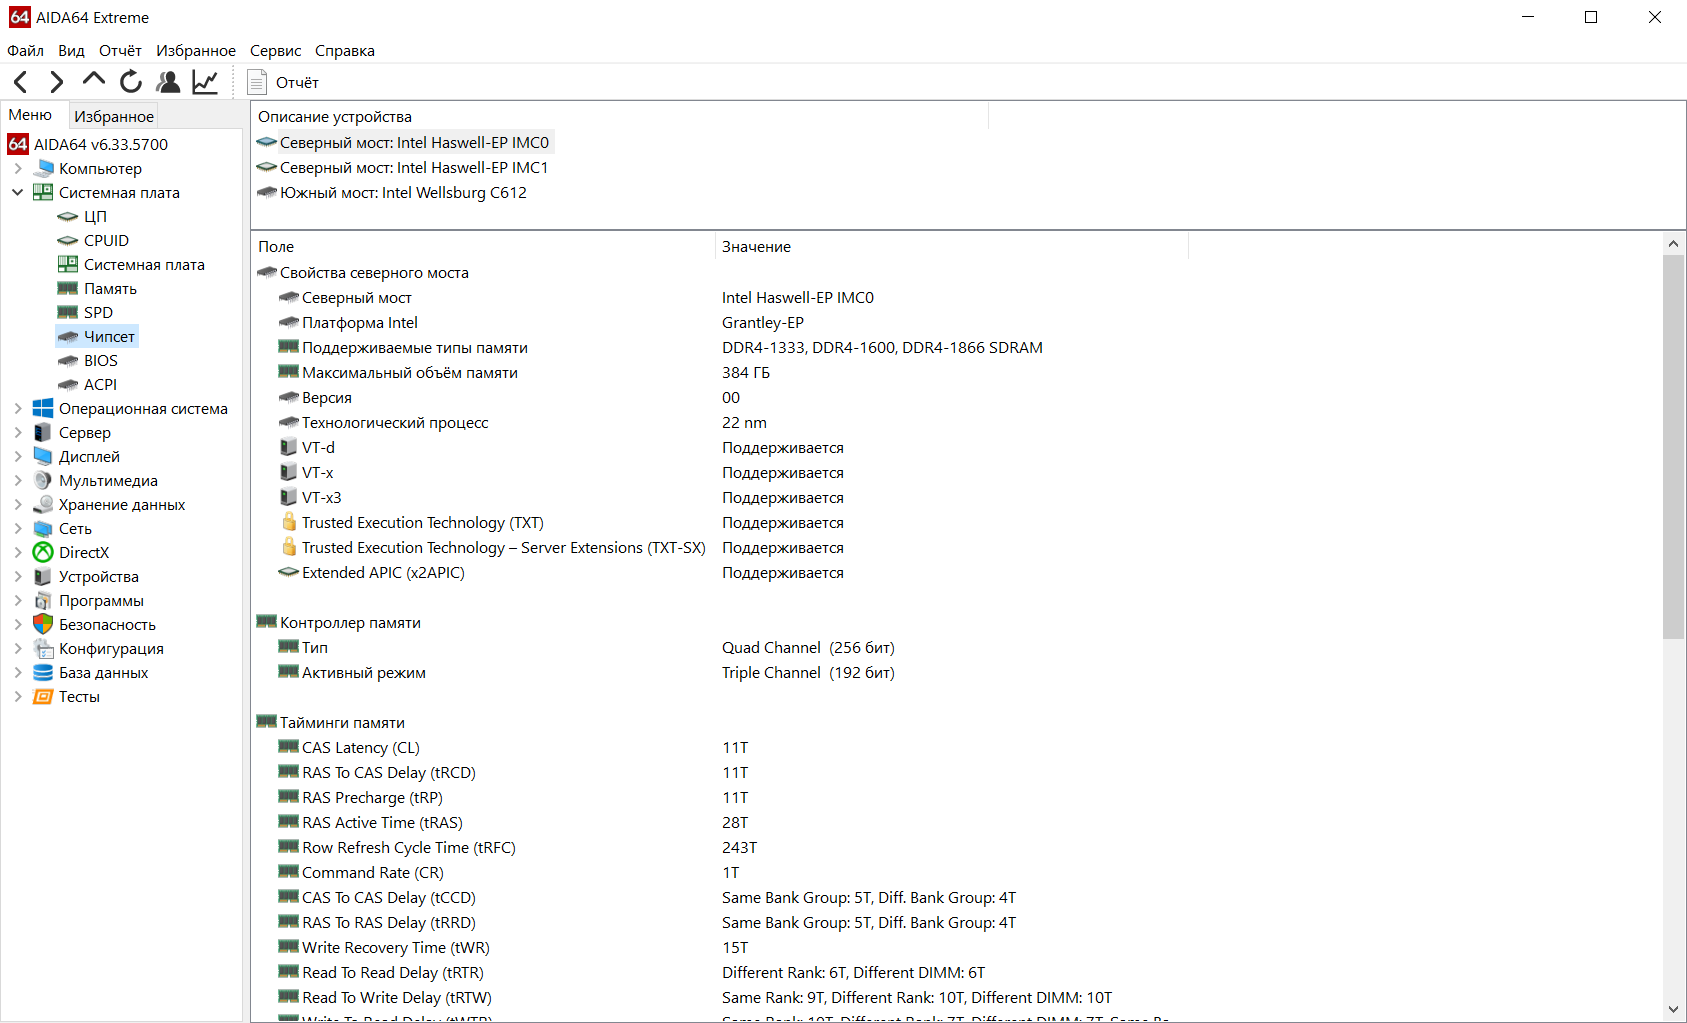Click the DirectX Xbox icon

coord(43,553)
